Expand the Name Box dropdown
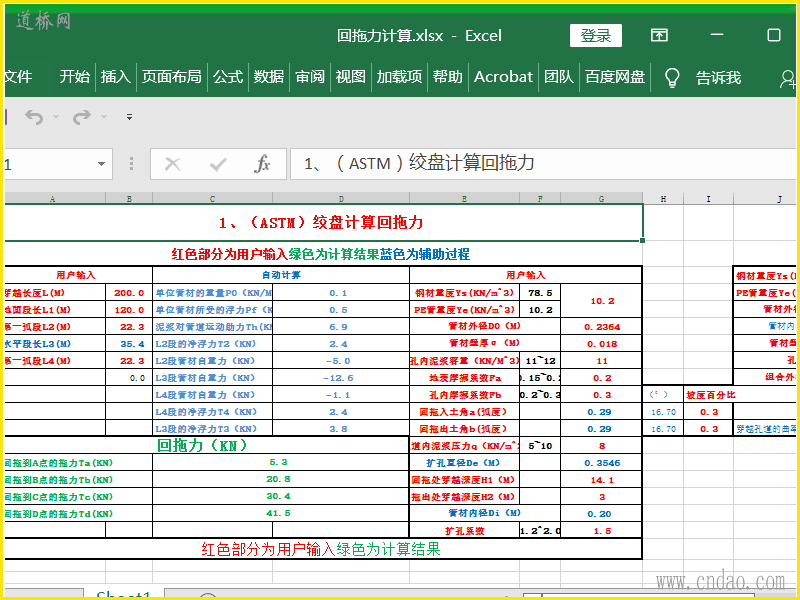The image size is (800, 600). tap(101, 164)
